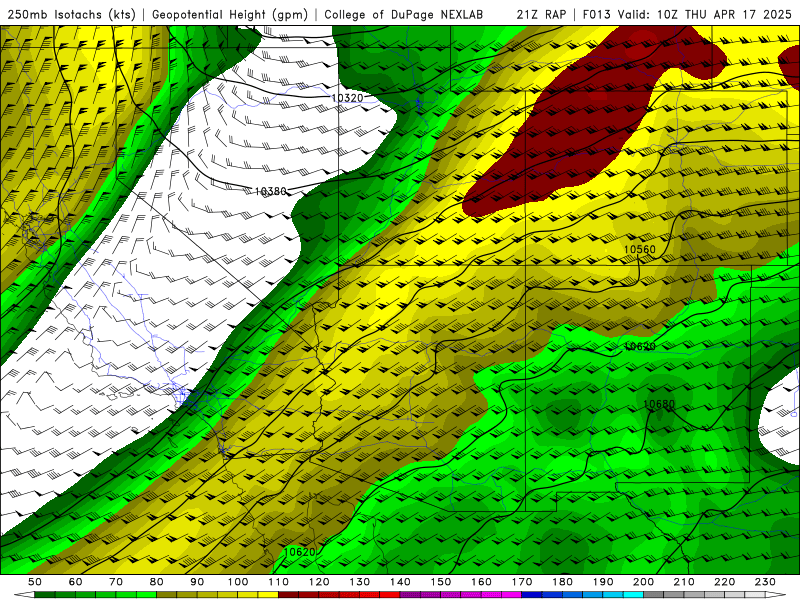The height and width of the screenshot is (600, 800).
Task: Click the dark maroon swatch starting at 110
Action: (x=288, y=595)
